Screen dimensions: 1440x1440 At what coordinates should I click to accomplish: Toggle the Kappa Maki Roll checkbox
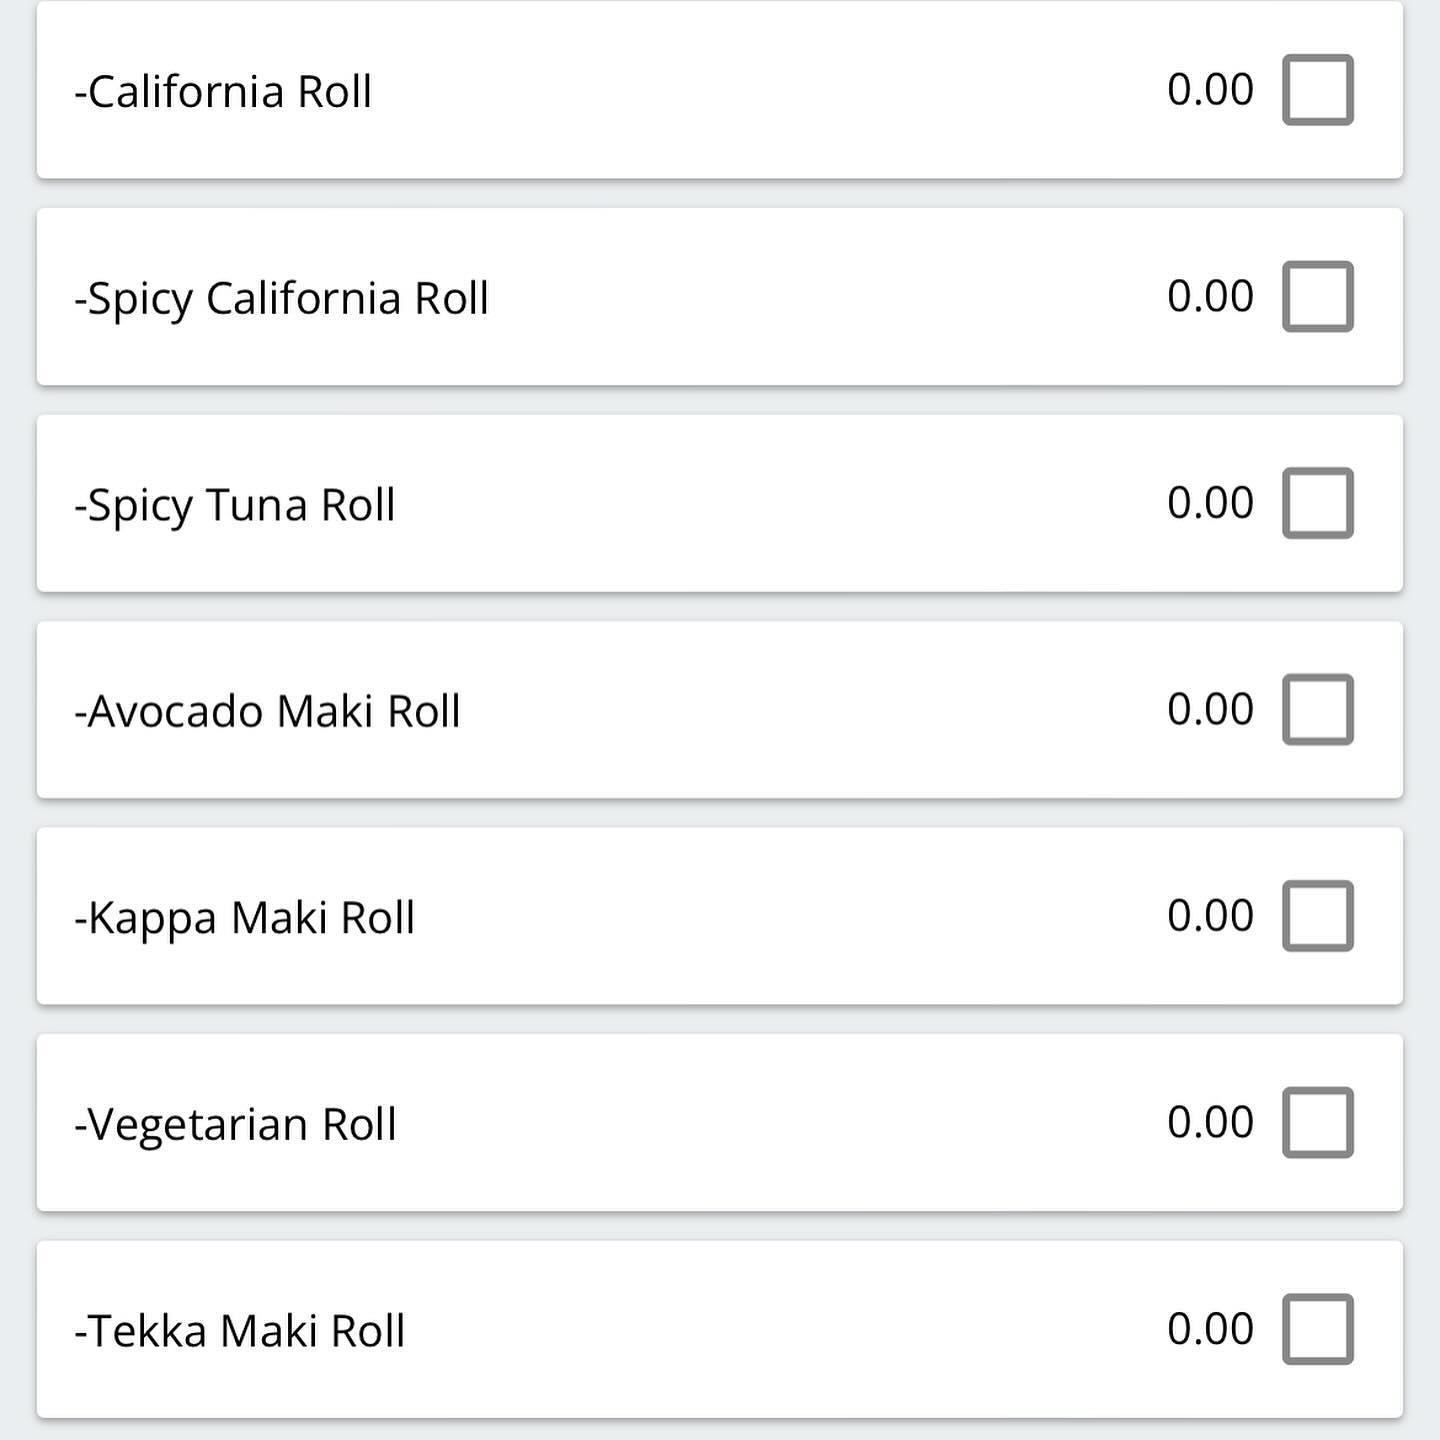pyautogui.click(x=1318, y=916)
